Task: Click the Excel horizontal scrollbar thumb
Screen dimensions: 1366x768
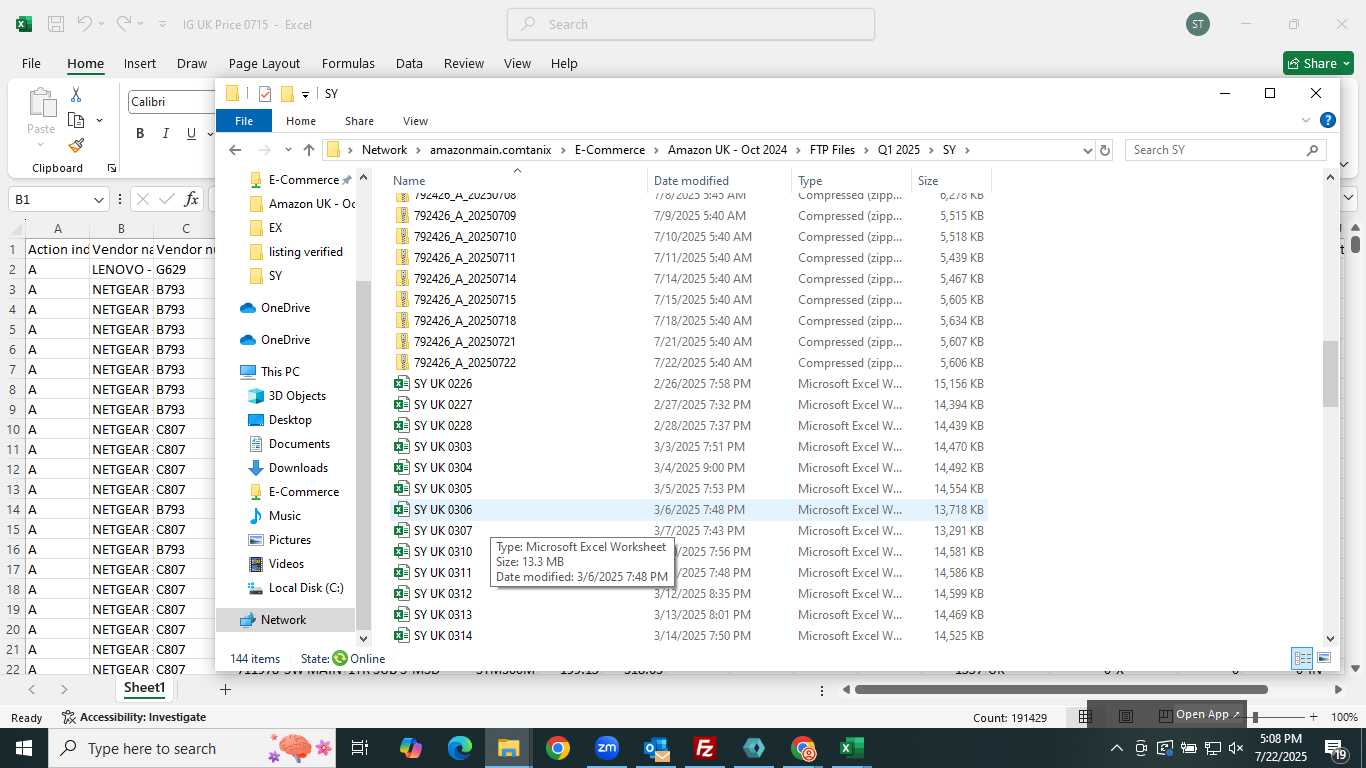Action: pyautogui.click(x=1061, y=689)
